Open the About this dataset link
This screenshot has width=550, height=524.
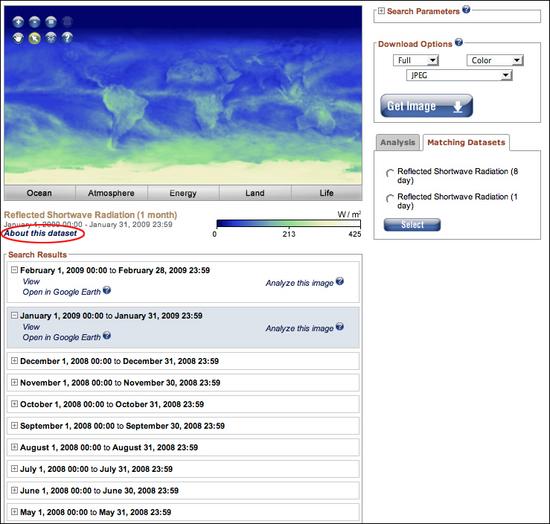pos(41,233)
